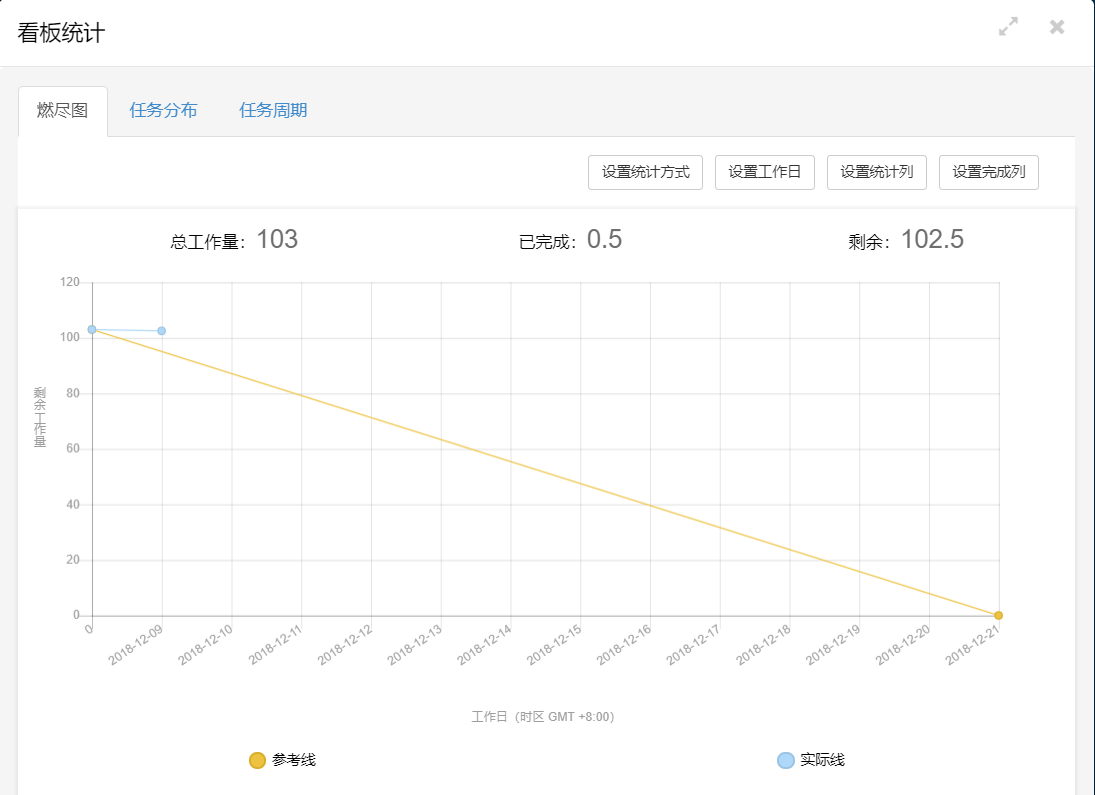Click the 设置统计方式 button
This screenshot has width=1095, height=795.
[x=645, y=172]
